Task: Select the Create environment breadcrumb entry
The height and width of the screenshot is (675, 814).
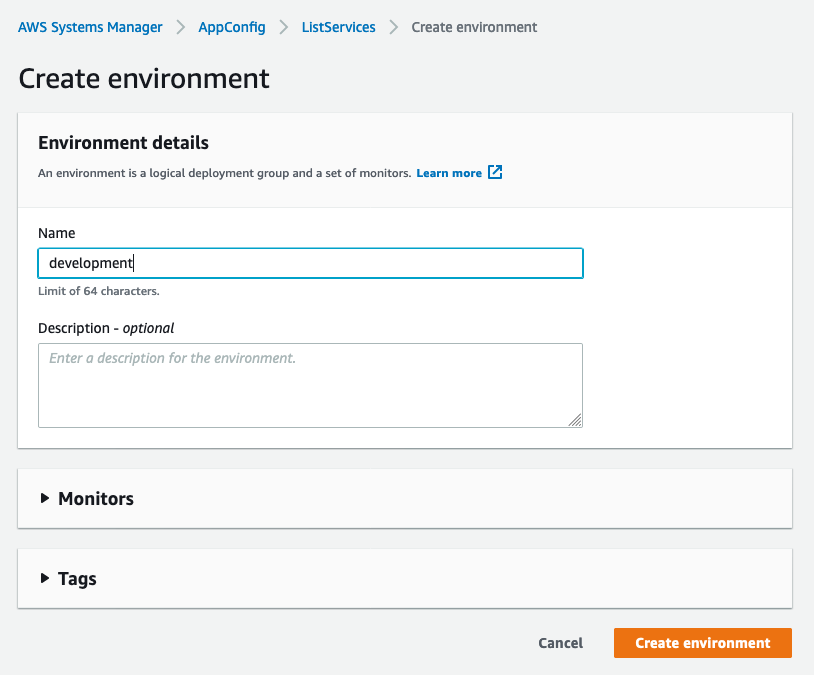Action: coord(474,27)
